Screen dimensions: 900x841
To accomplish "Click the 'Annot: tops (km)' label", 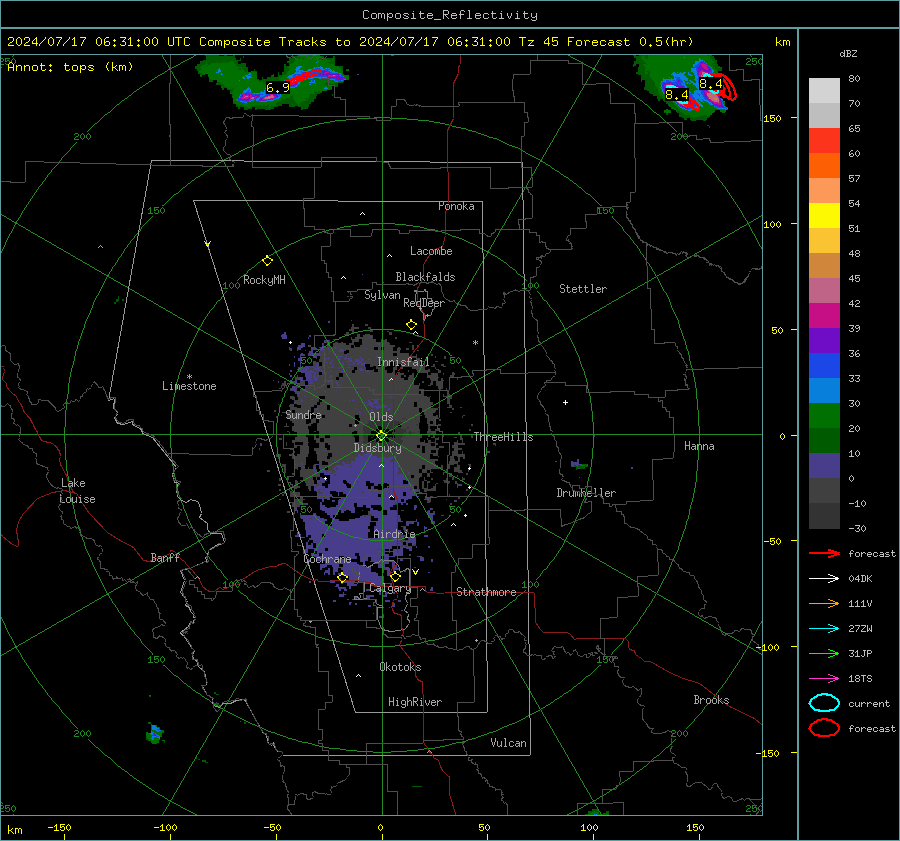I will [x=70, y=67].
